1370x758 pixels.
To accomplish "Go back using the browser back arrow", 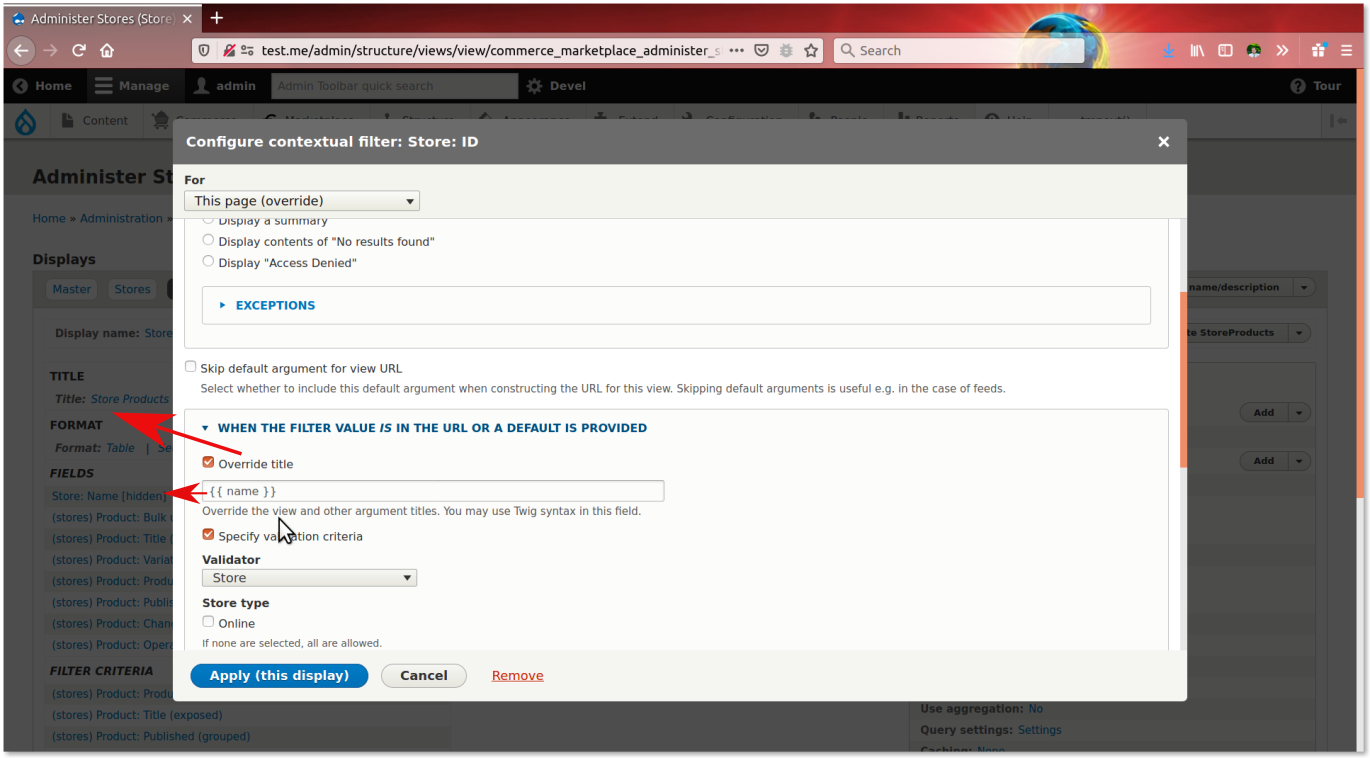I will click(x=21, y=50).
